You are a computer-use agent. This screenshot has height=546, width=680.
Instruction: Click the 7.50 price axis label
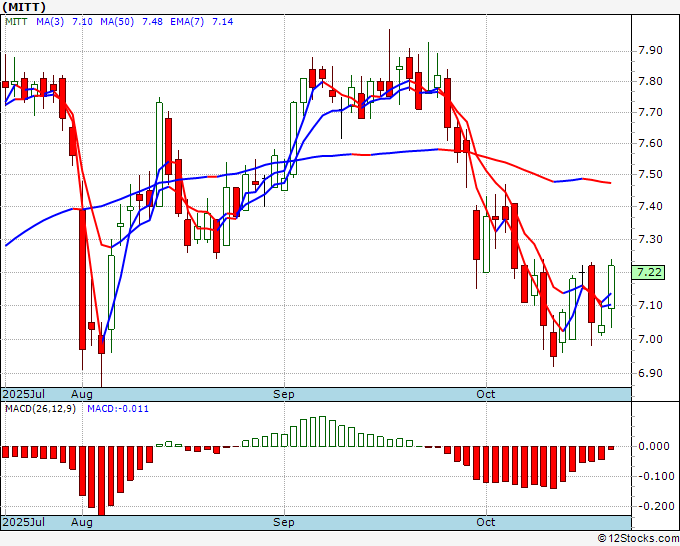pyautogui.click(x=651, y=174)
